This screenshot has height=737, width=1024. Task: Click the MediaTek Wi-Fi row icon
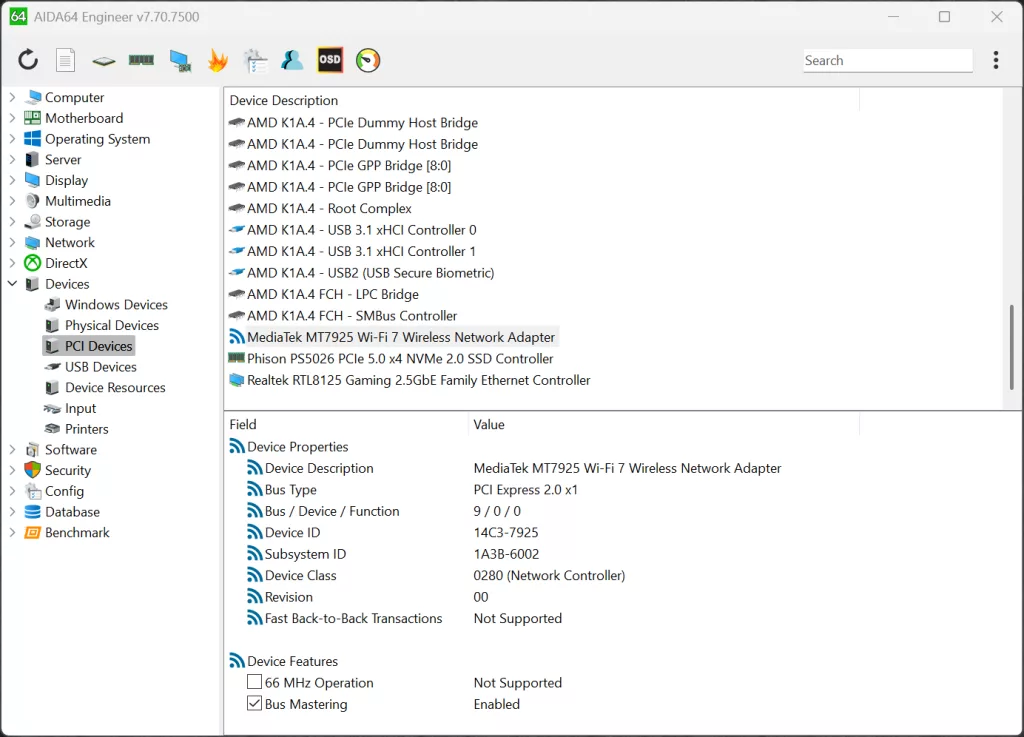[236, 337]
